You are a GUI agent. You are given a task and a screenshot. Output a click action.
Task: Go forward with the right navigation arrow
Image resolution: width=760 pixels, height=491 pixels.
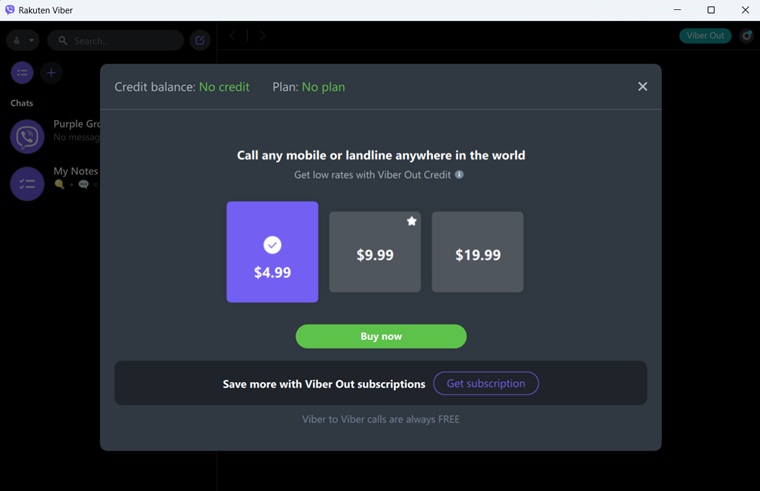coord(262,35)
